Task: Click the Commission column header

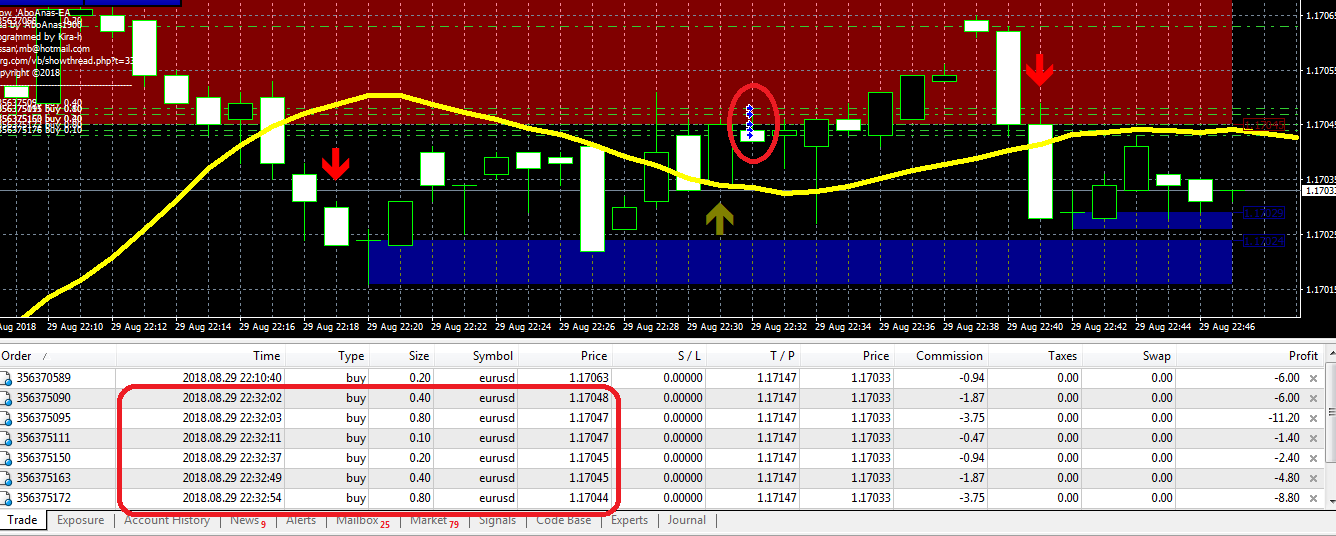Action: tap(949, 355)
